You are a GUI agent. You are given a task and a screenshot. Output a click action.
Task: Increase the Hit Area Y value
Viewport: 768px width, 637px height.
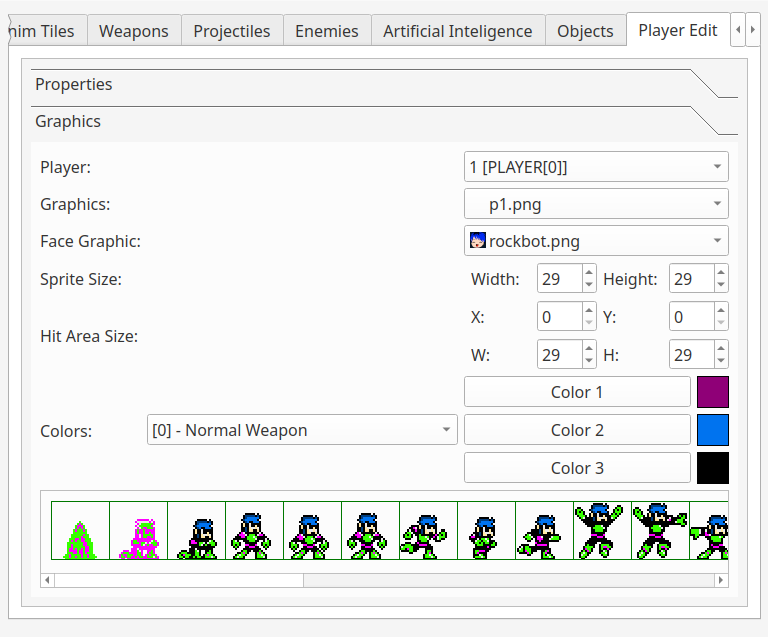(721, 310)
